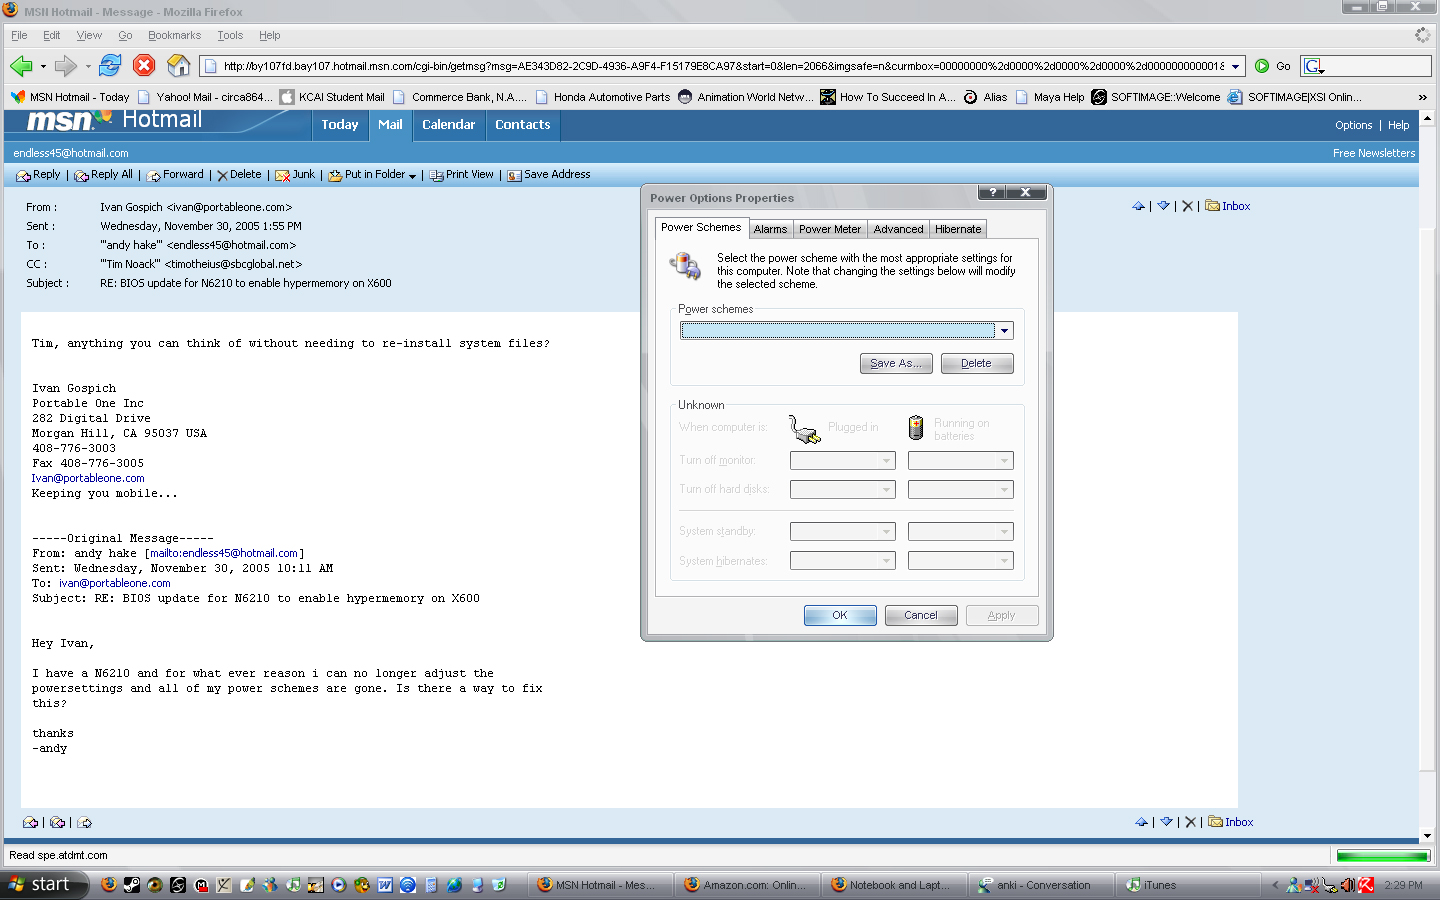Open the URL bar history dropdown arrow
This screenshot has width=1440, height=900.
pos(1236,66)
